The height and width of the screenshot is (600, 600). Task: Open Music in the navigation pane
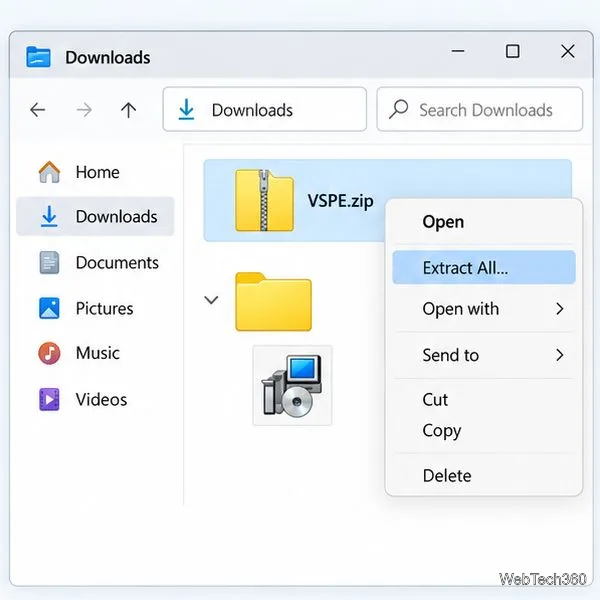[x=95, y=353]
